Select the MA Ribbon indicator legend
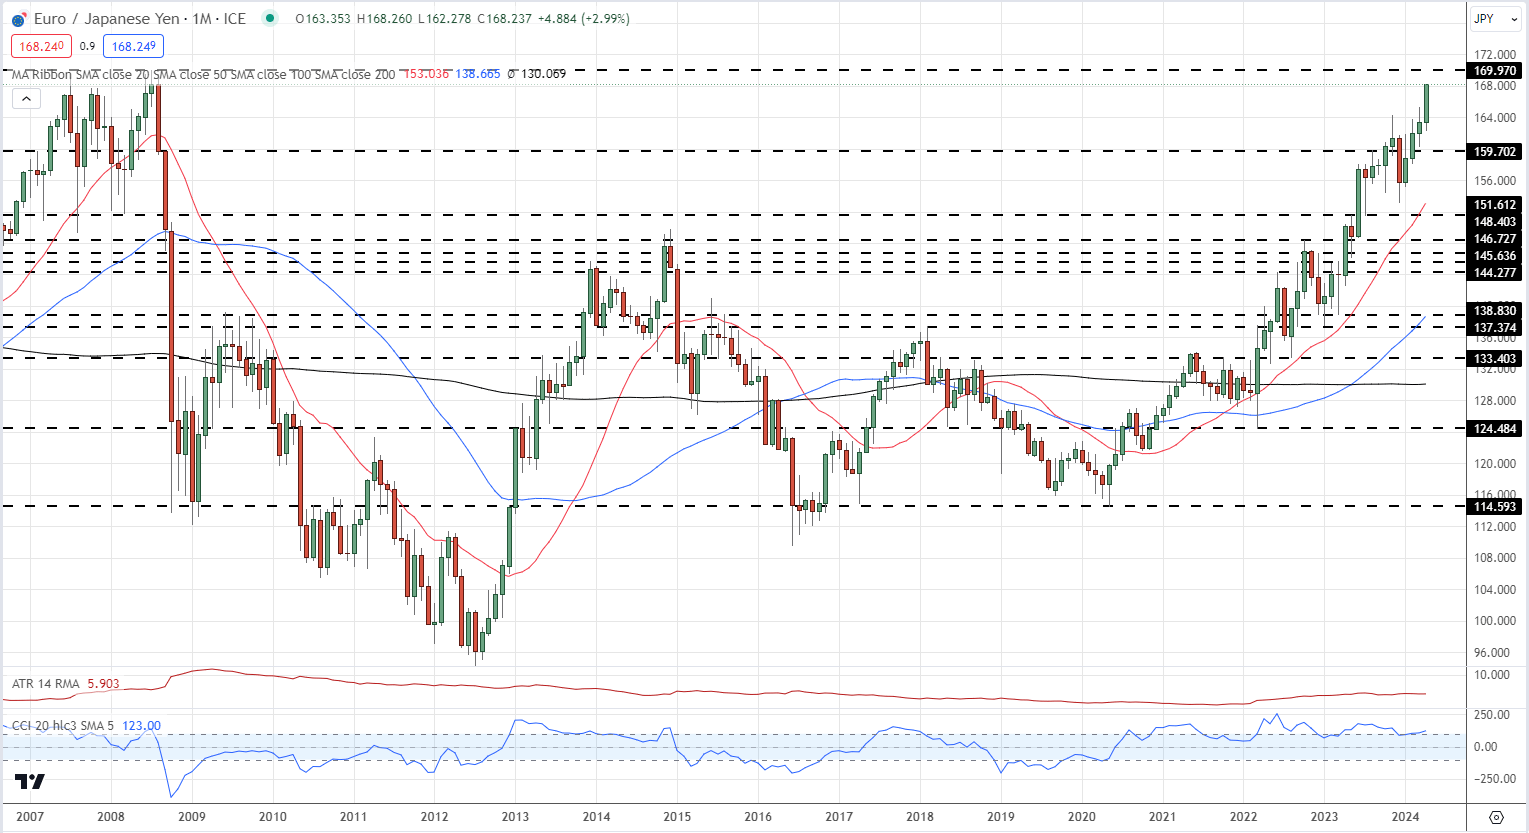The width and height of the screenshot is (1529, 833). [x=203, y=74]
